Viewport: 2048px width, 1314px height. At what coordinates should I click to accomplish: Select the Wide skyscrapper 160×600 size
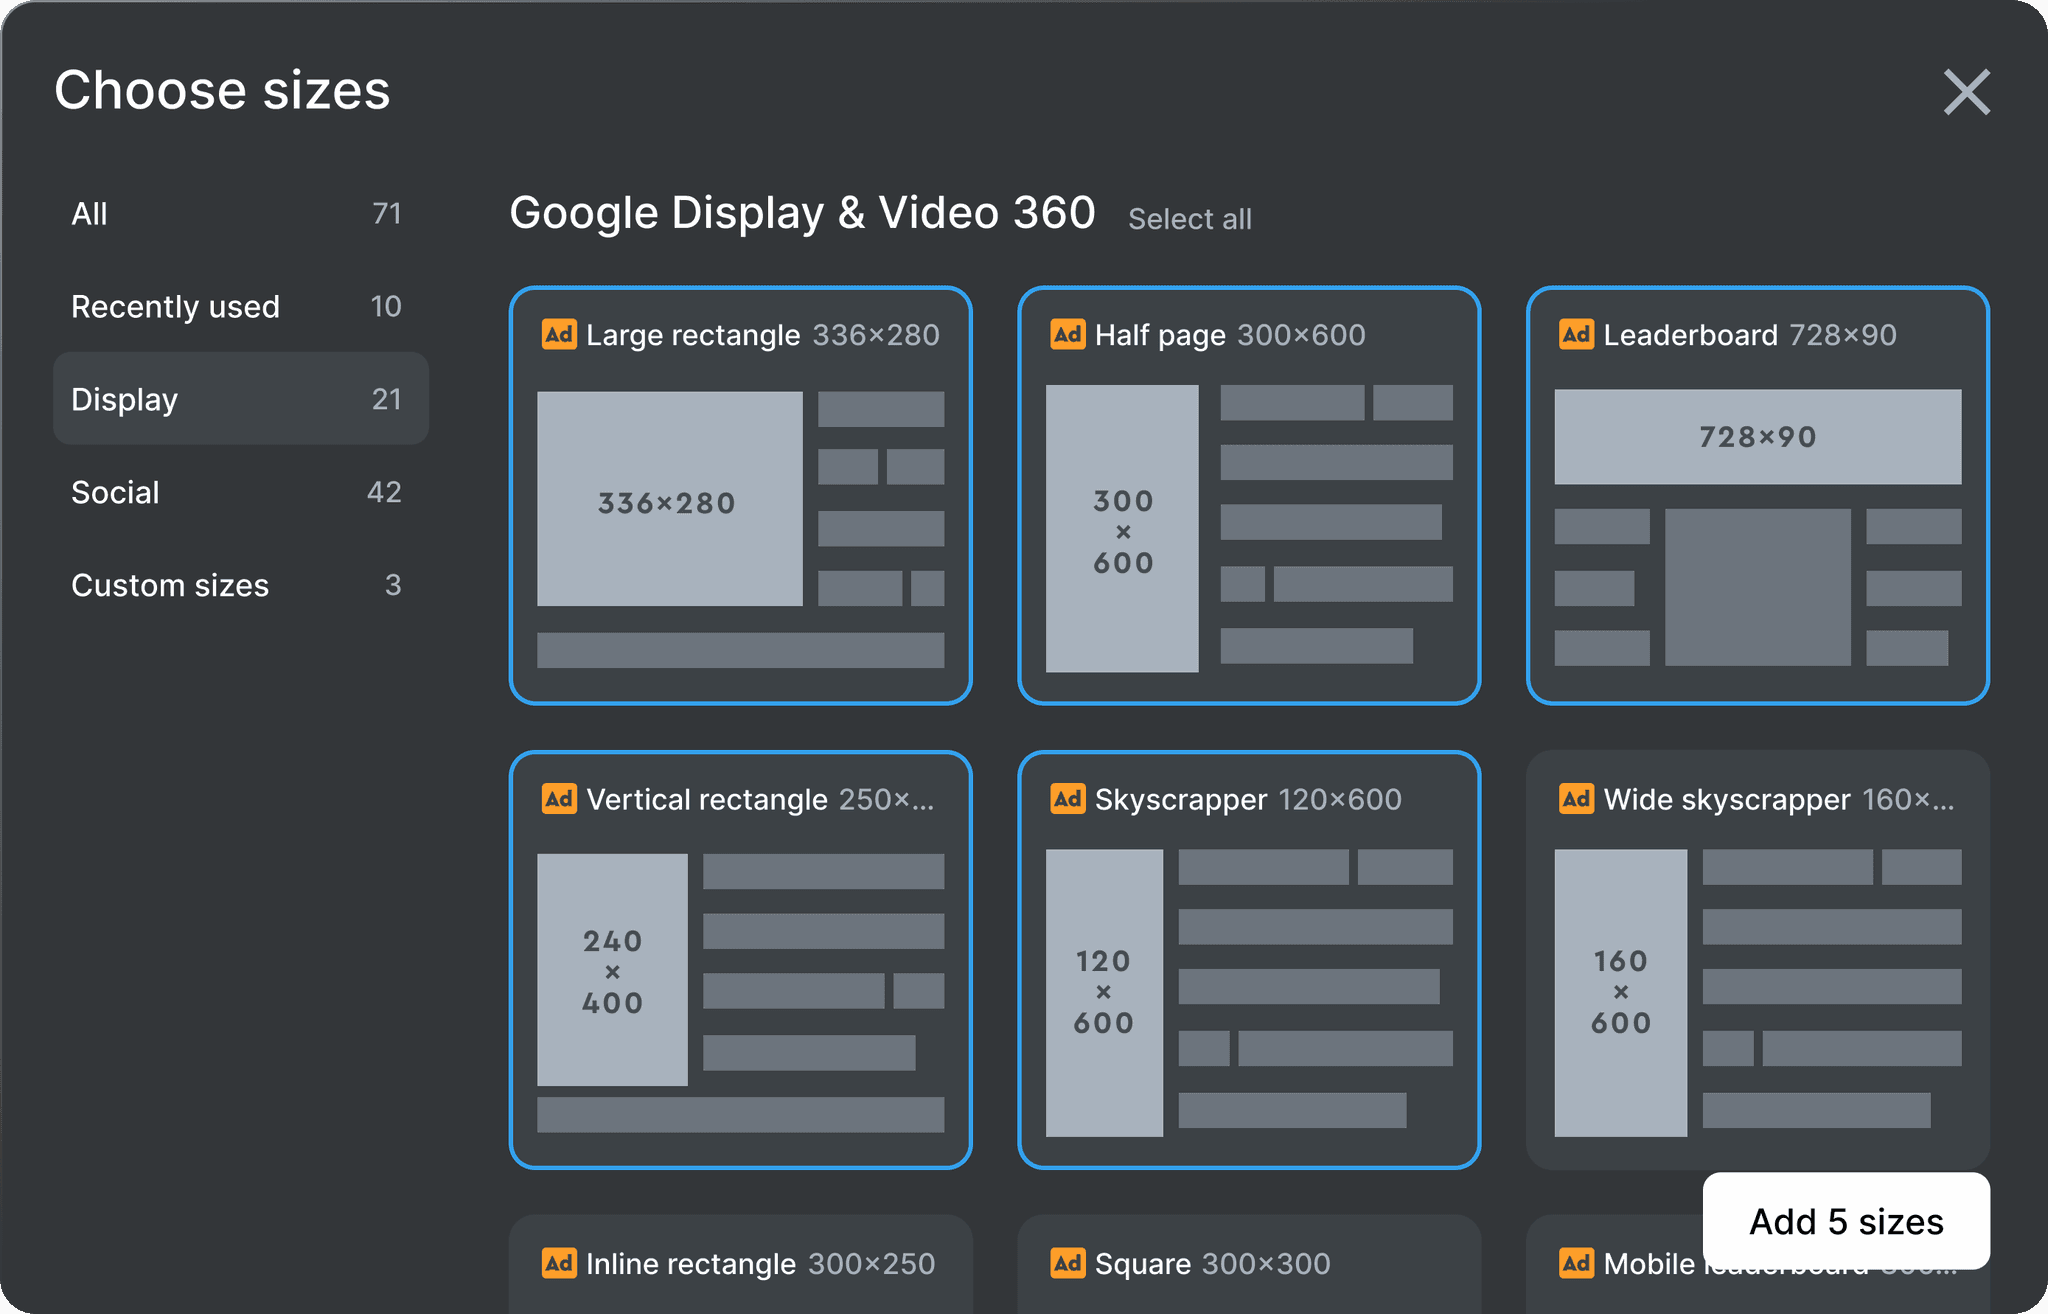click(1757, 960)
